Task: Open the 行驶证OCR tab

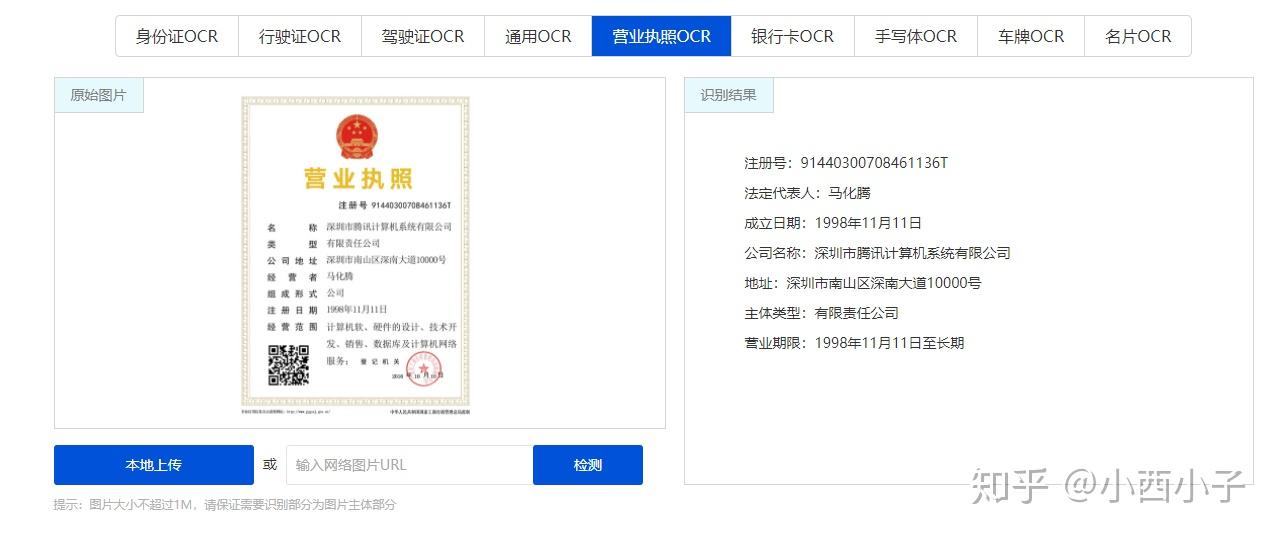Action: 300,36
